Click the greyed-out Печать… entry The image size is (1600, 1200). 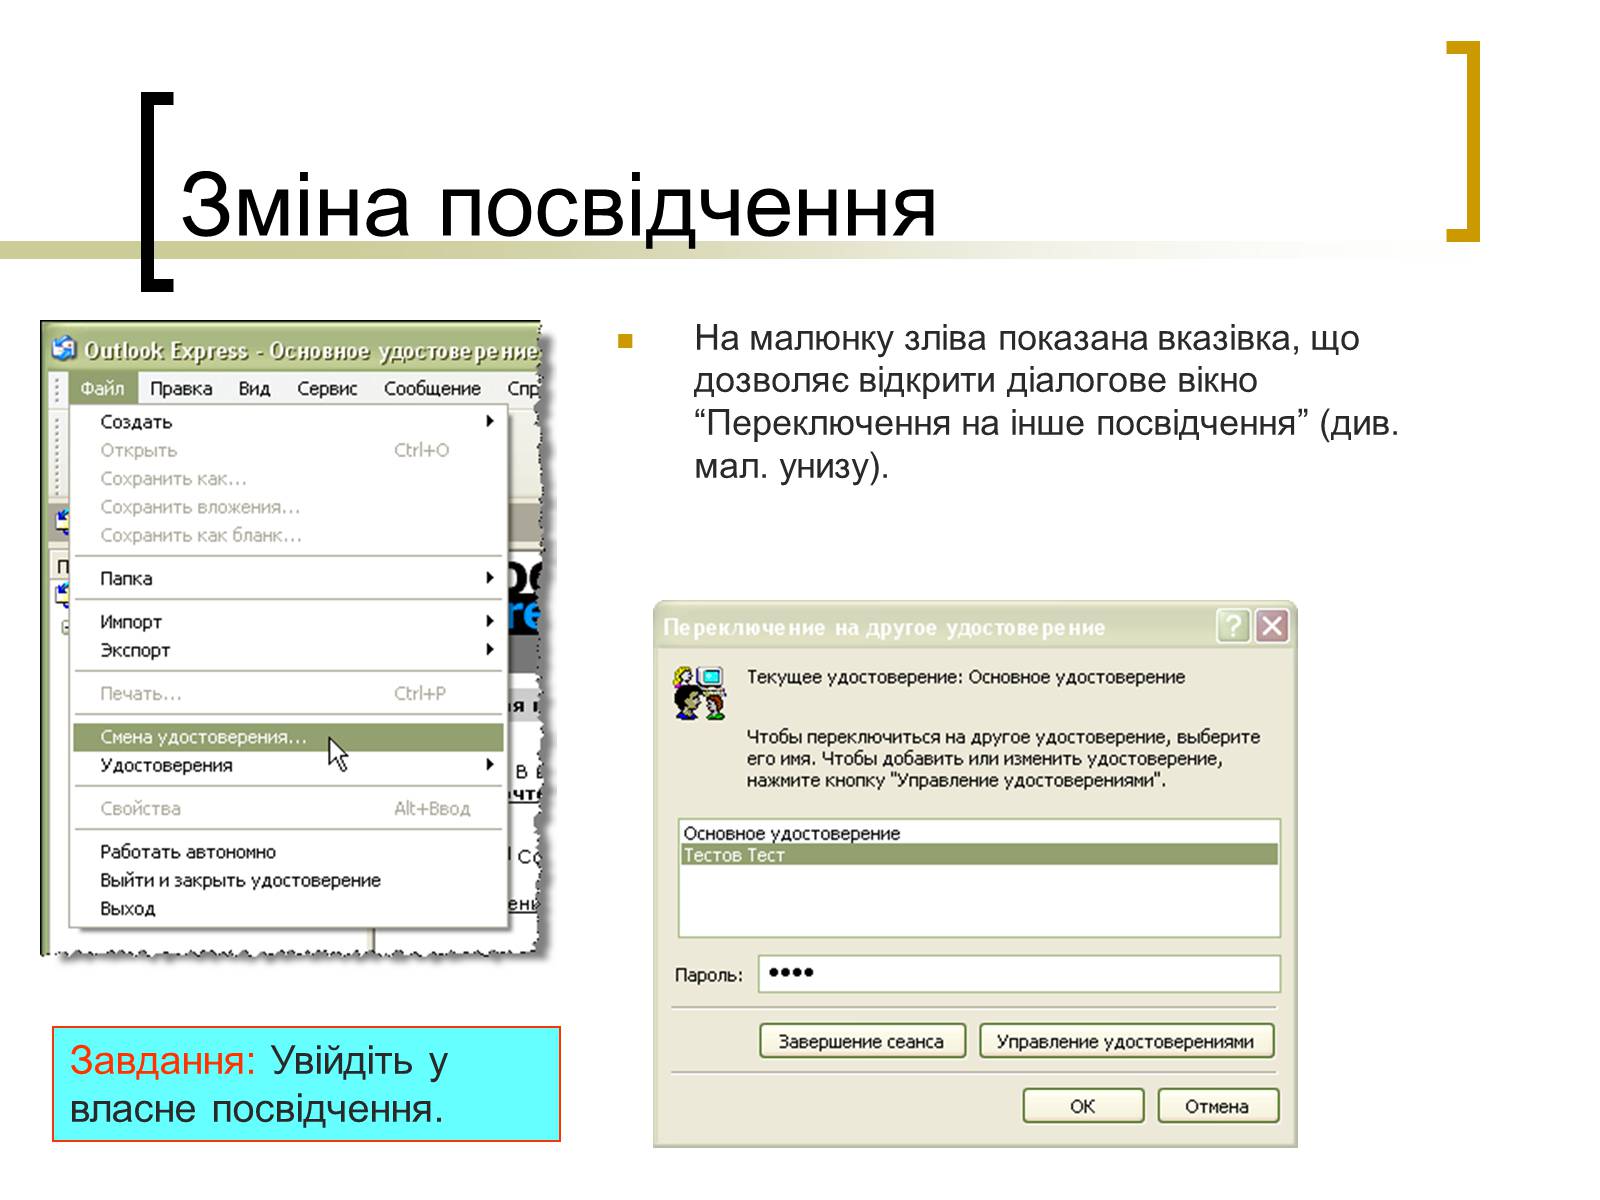click(288, 693)
